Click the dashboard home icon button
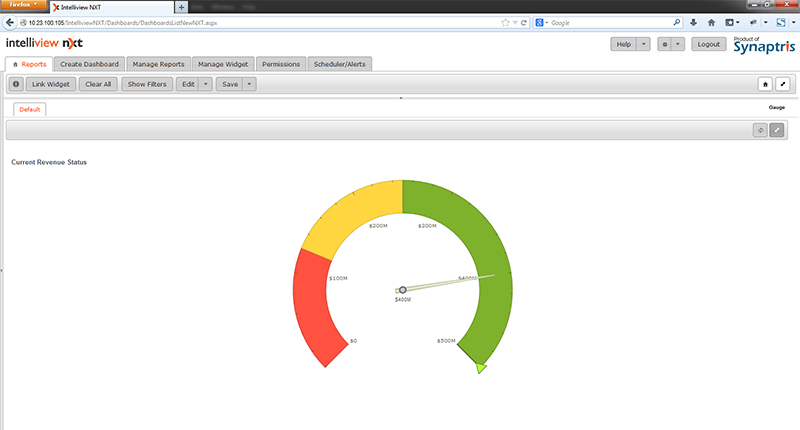The width and height of the screenshot is (800, 430). coord(765,85)
